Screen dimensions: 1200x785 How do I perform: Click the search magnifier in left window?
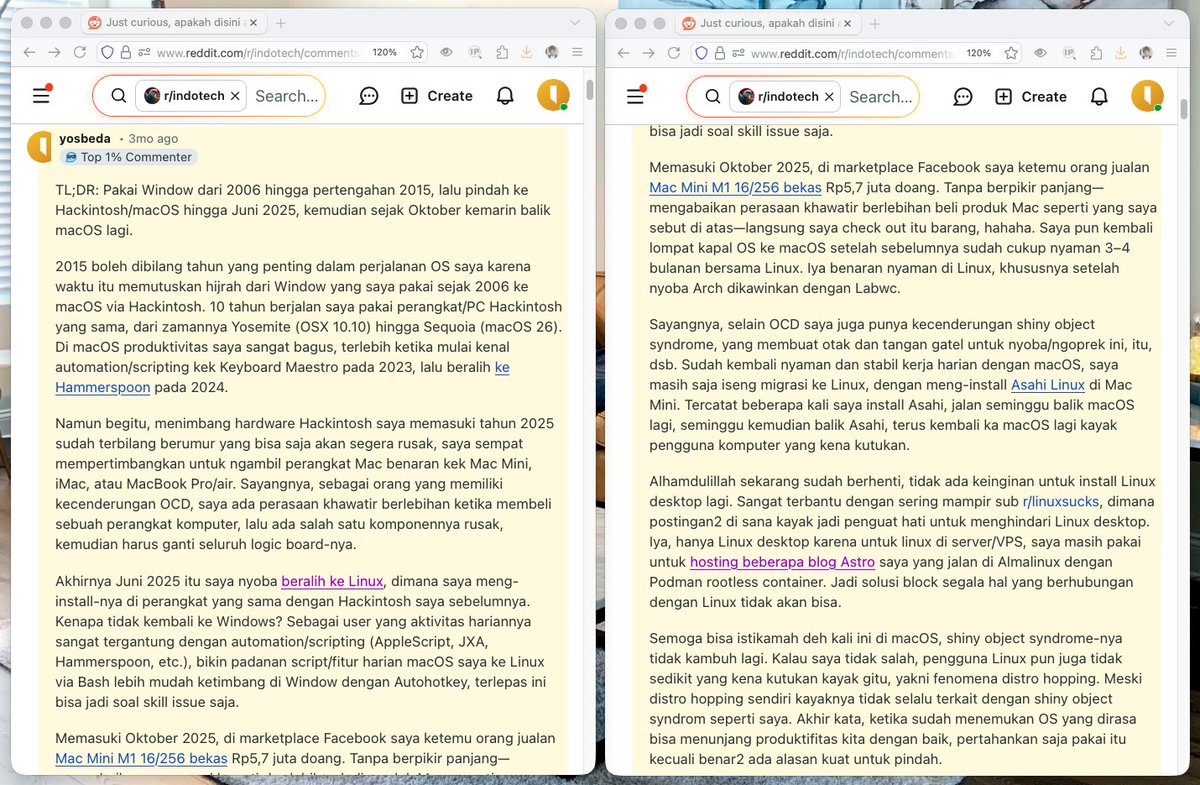tap(118, 96)
